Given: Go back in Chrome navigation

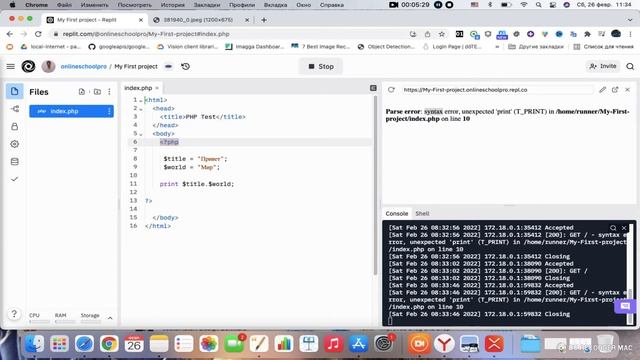Looking at the screenshot, I should coord(10,34).
